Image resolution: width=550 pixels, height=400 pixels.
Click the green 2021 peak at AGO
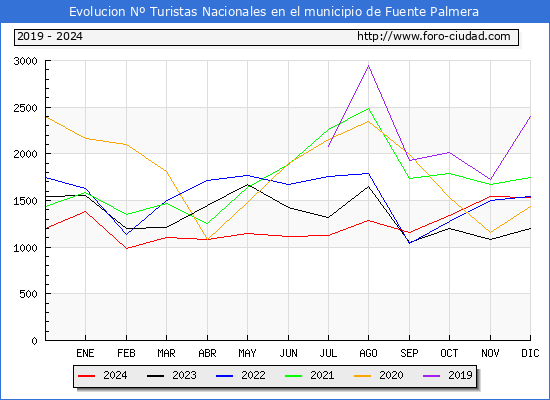(368, 108)
